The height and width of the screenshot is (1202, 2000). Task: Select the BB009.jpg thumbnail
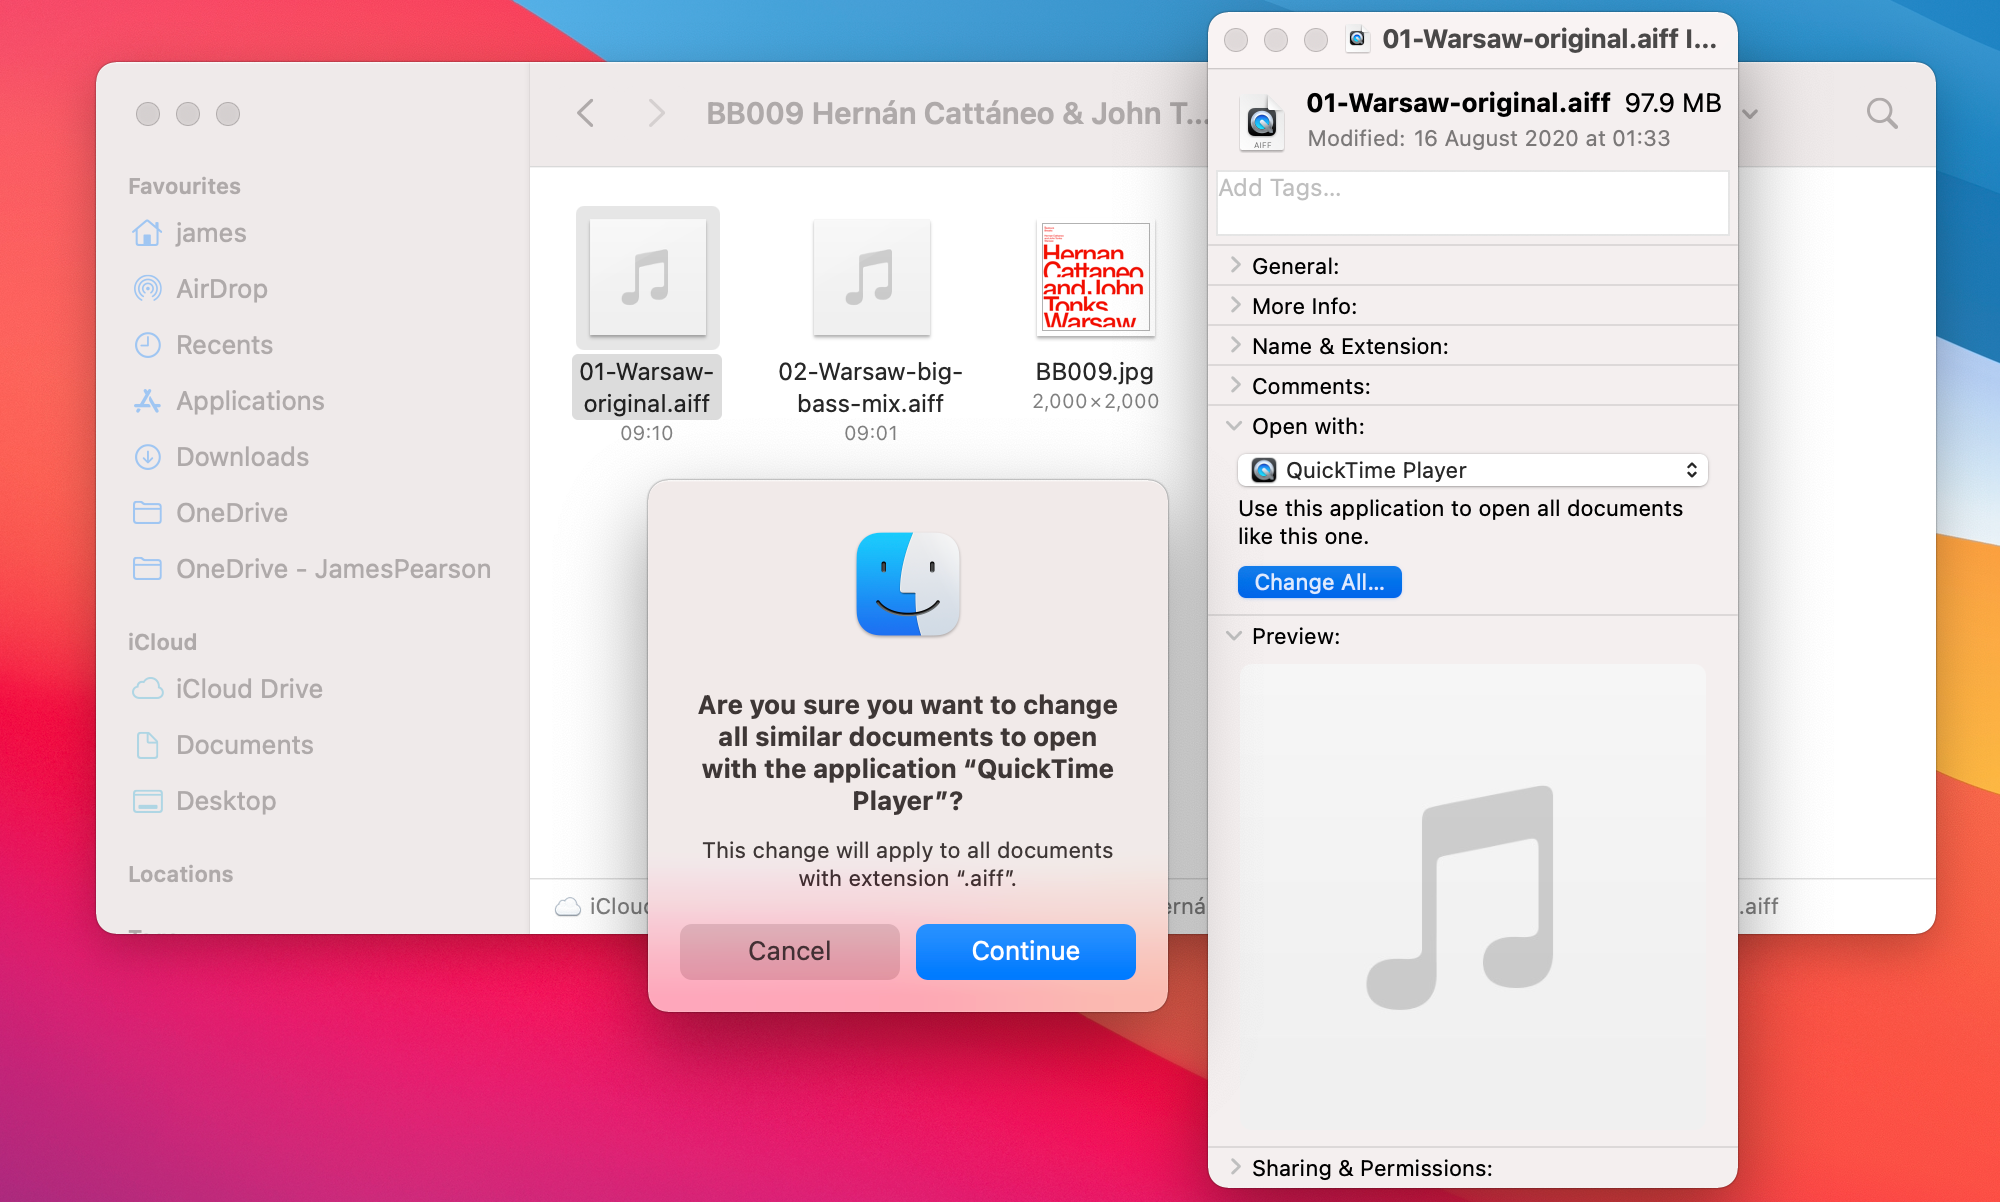pyautogui.click(x=1095, y=278)
